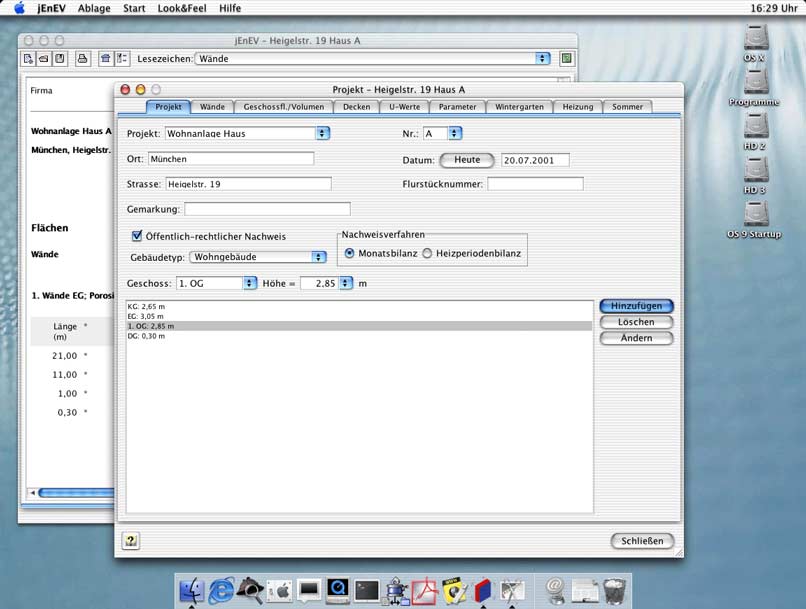The image size is (806, 609).
Task: Click the house project toolbar icon
Action: [106, 59]
